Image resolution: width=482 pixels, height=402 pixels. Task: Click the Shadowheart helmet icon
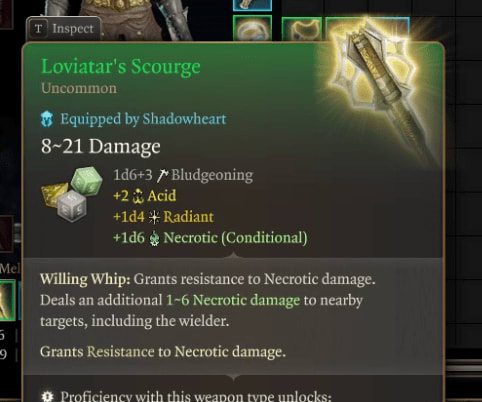coord(47,119)
